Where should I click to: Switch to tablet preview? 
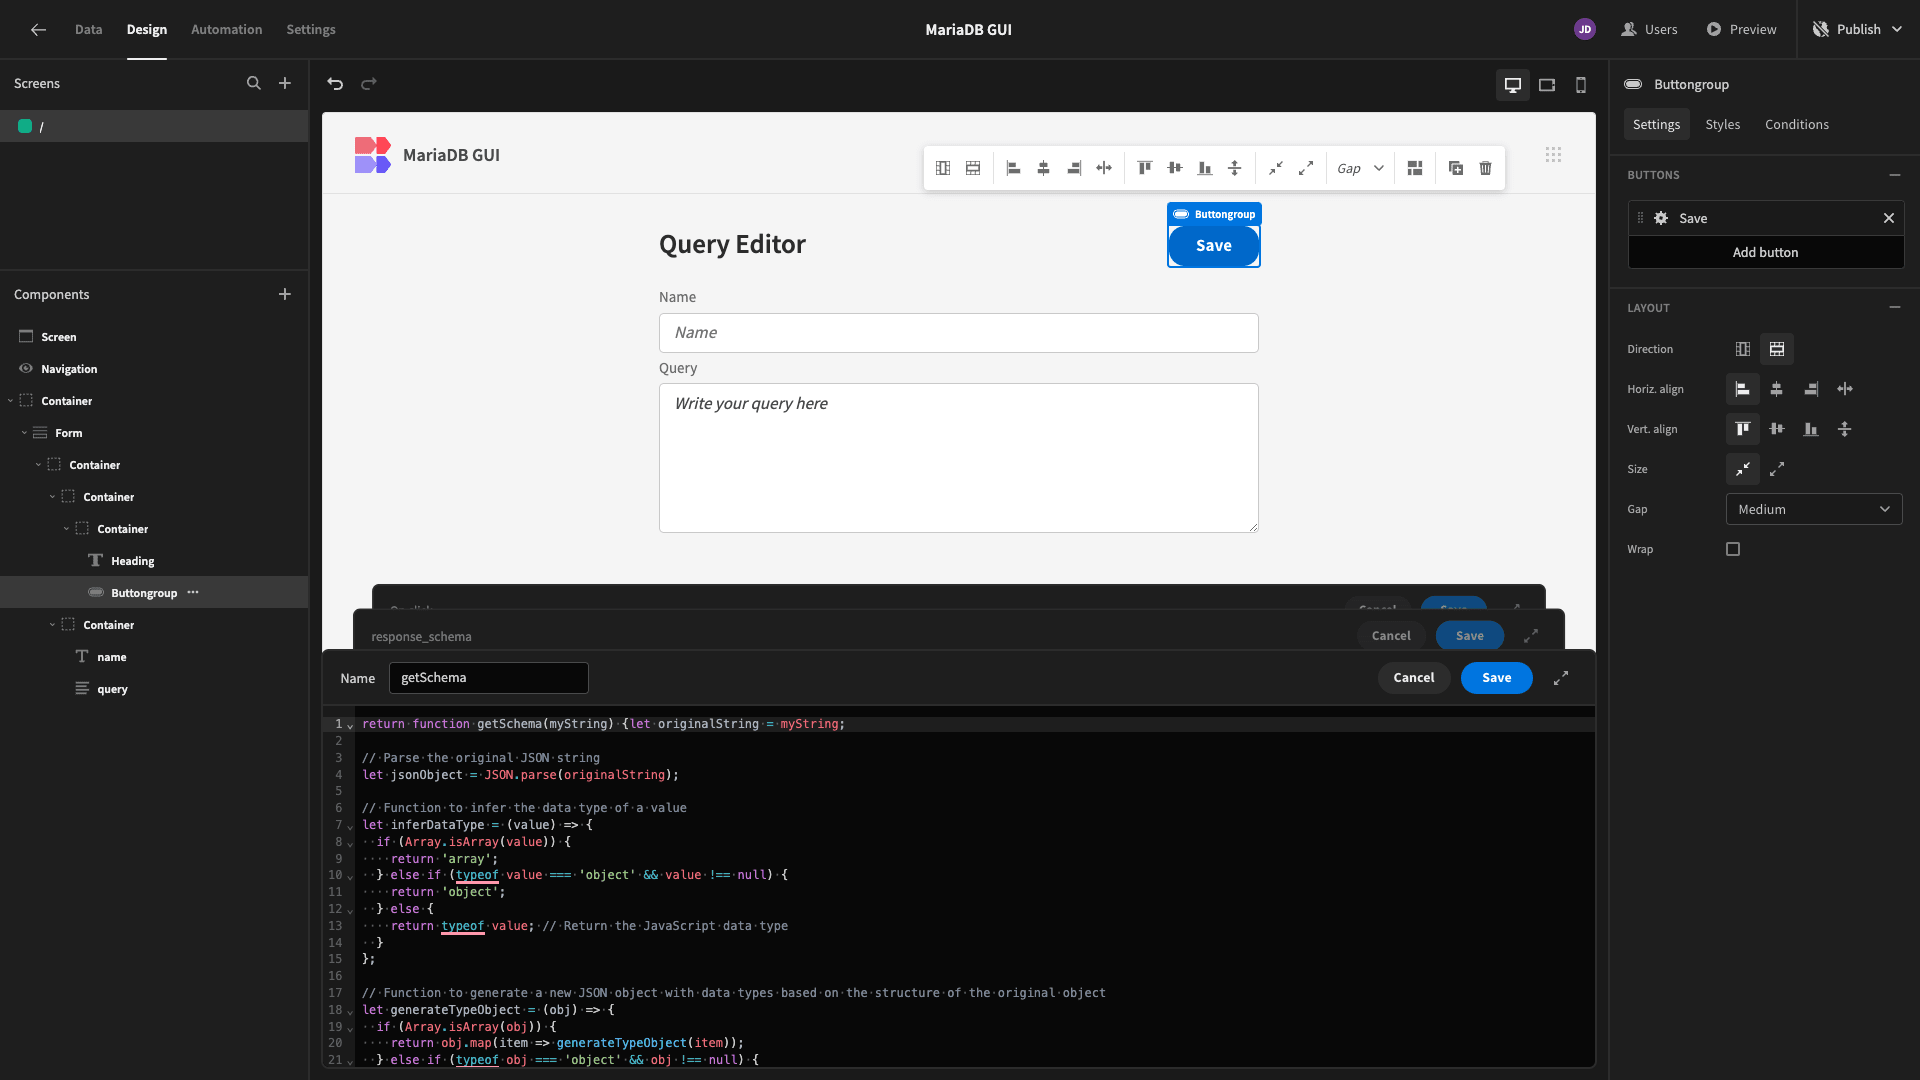pos(1547,85)
